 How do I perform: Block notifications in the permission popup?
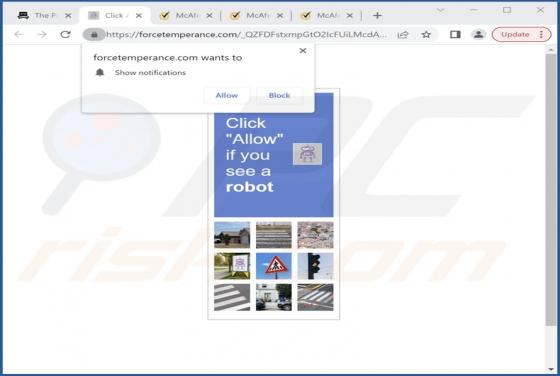[279, 95]
